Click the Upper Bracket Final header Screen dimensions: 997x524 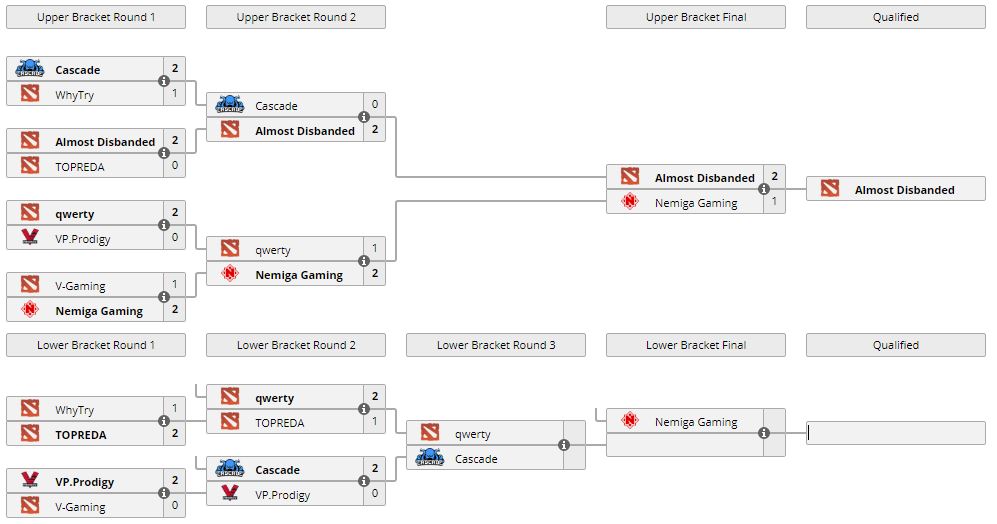tap(696, 17)
